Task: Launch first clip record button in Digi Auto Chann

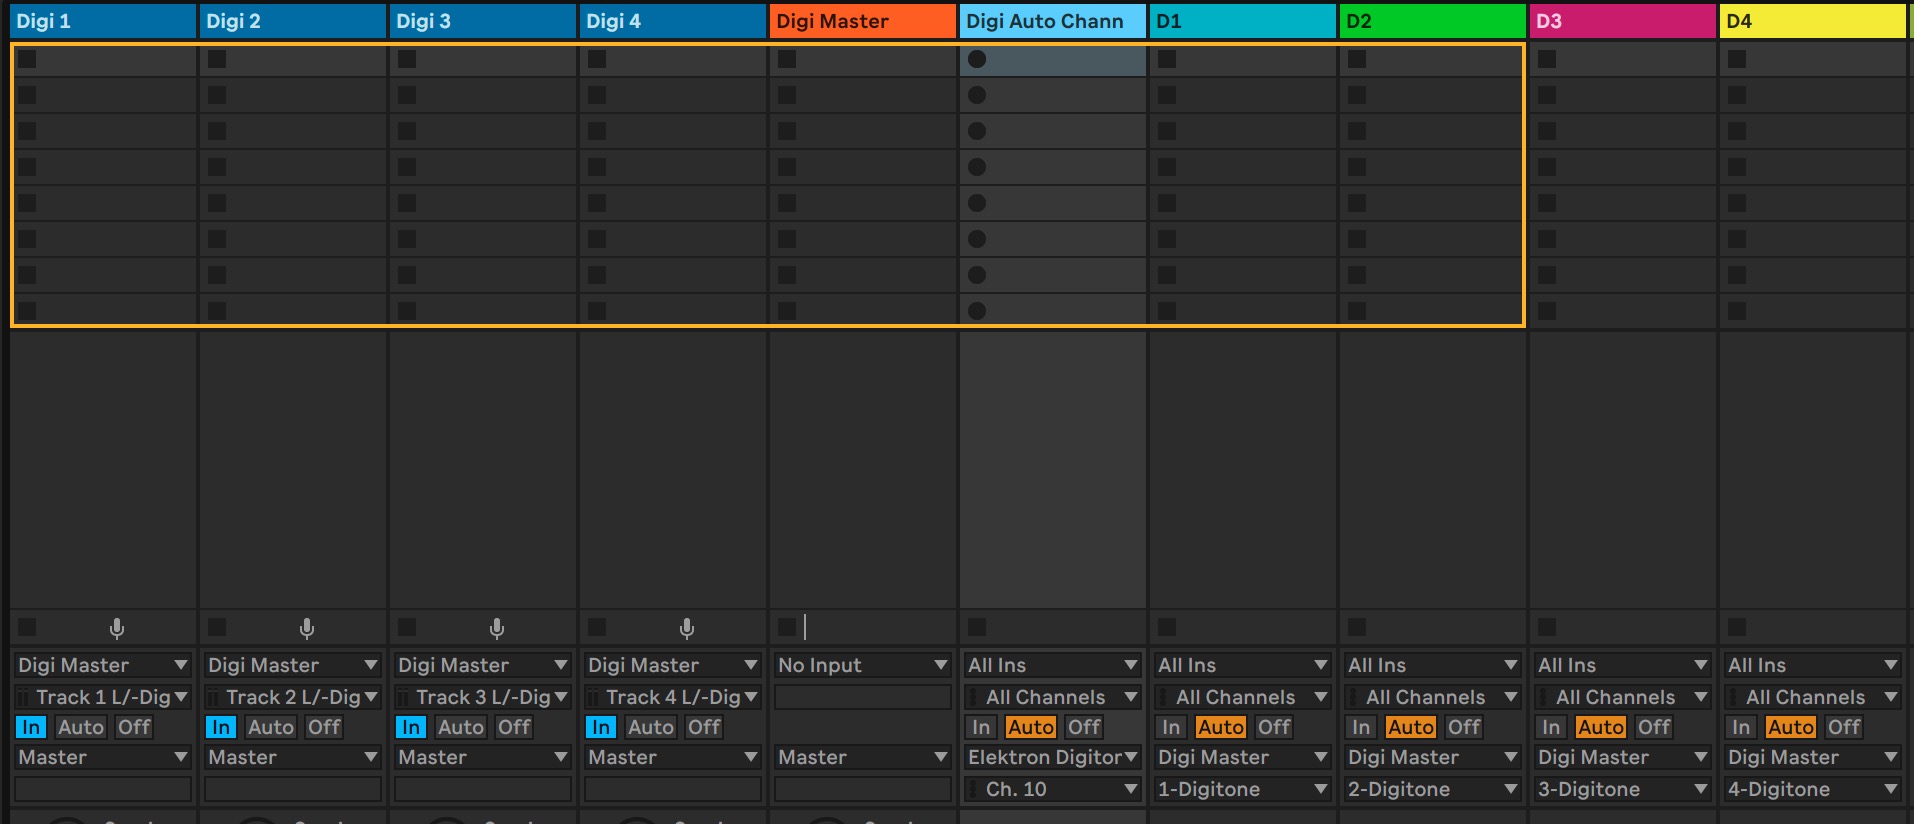Action: pyautogui.click(x=977, y=60)
